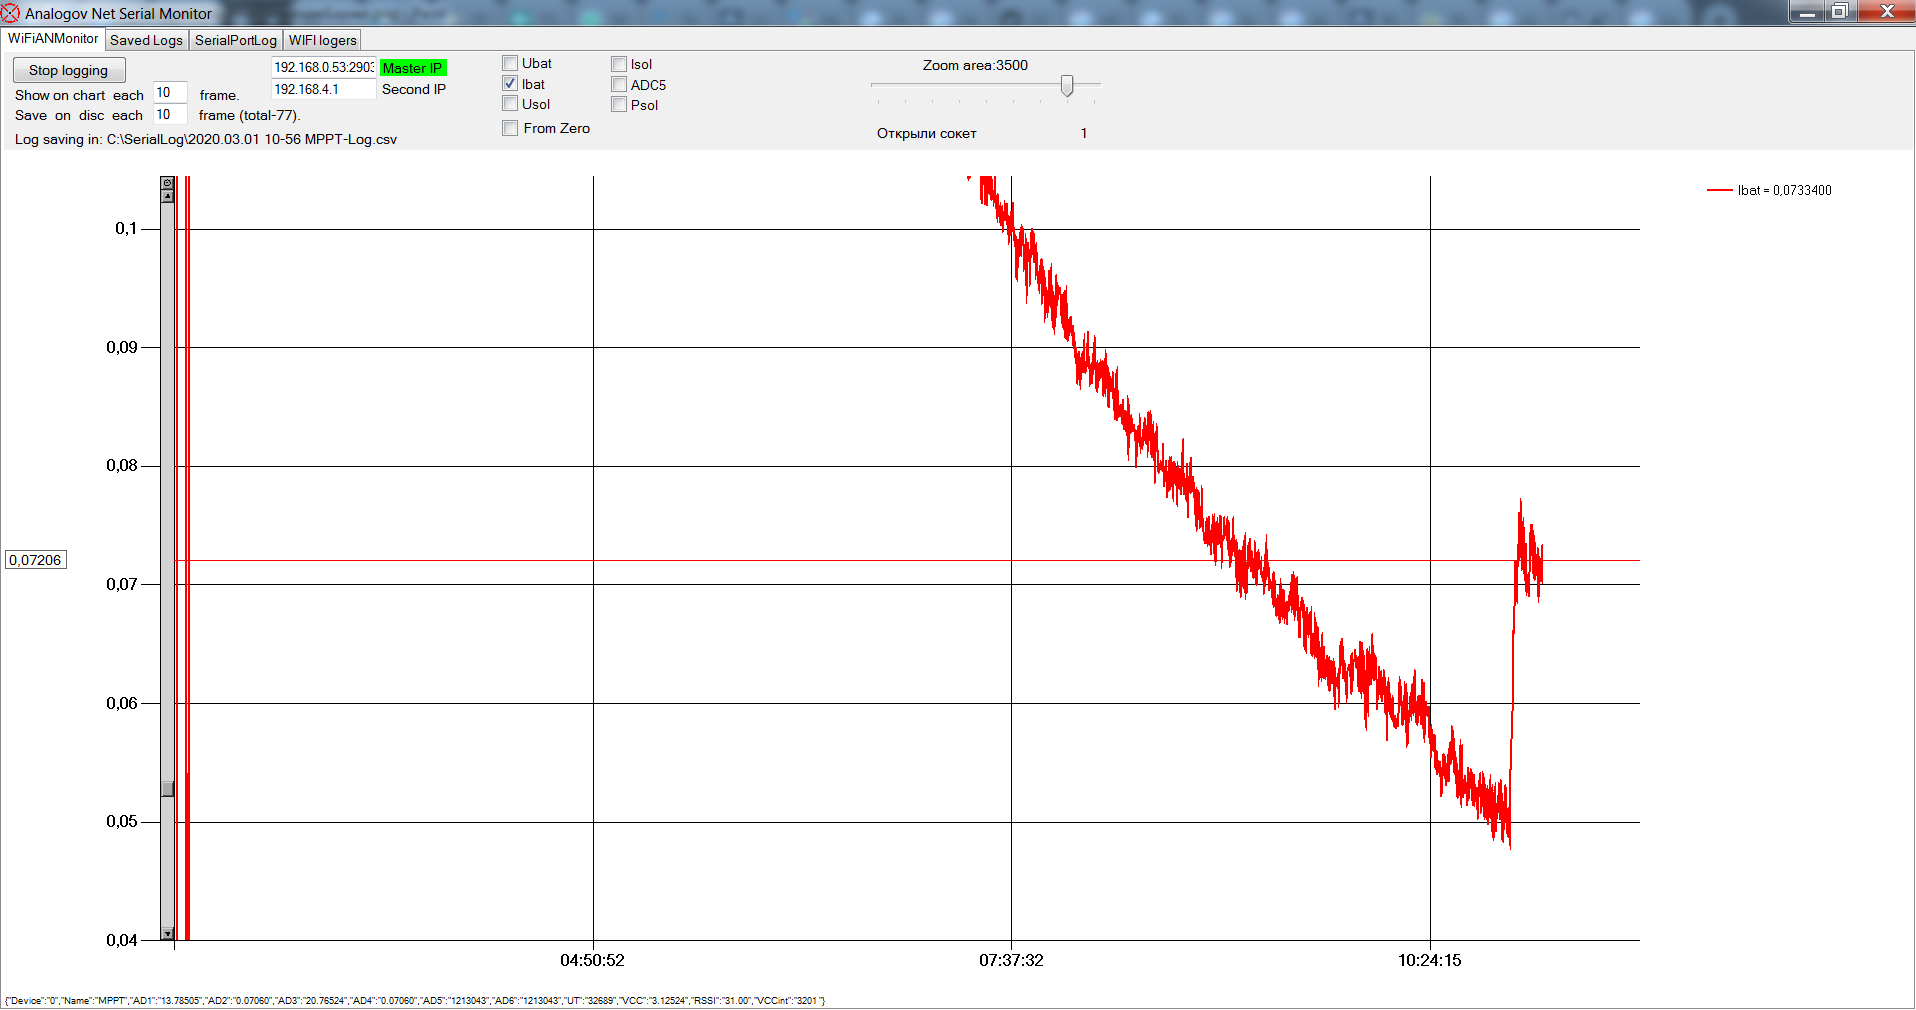Open the WIFI logers tab
1916x1010 pixels.
pyautogui.click(x=322, y=40)
